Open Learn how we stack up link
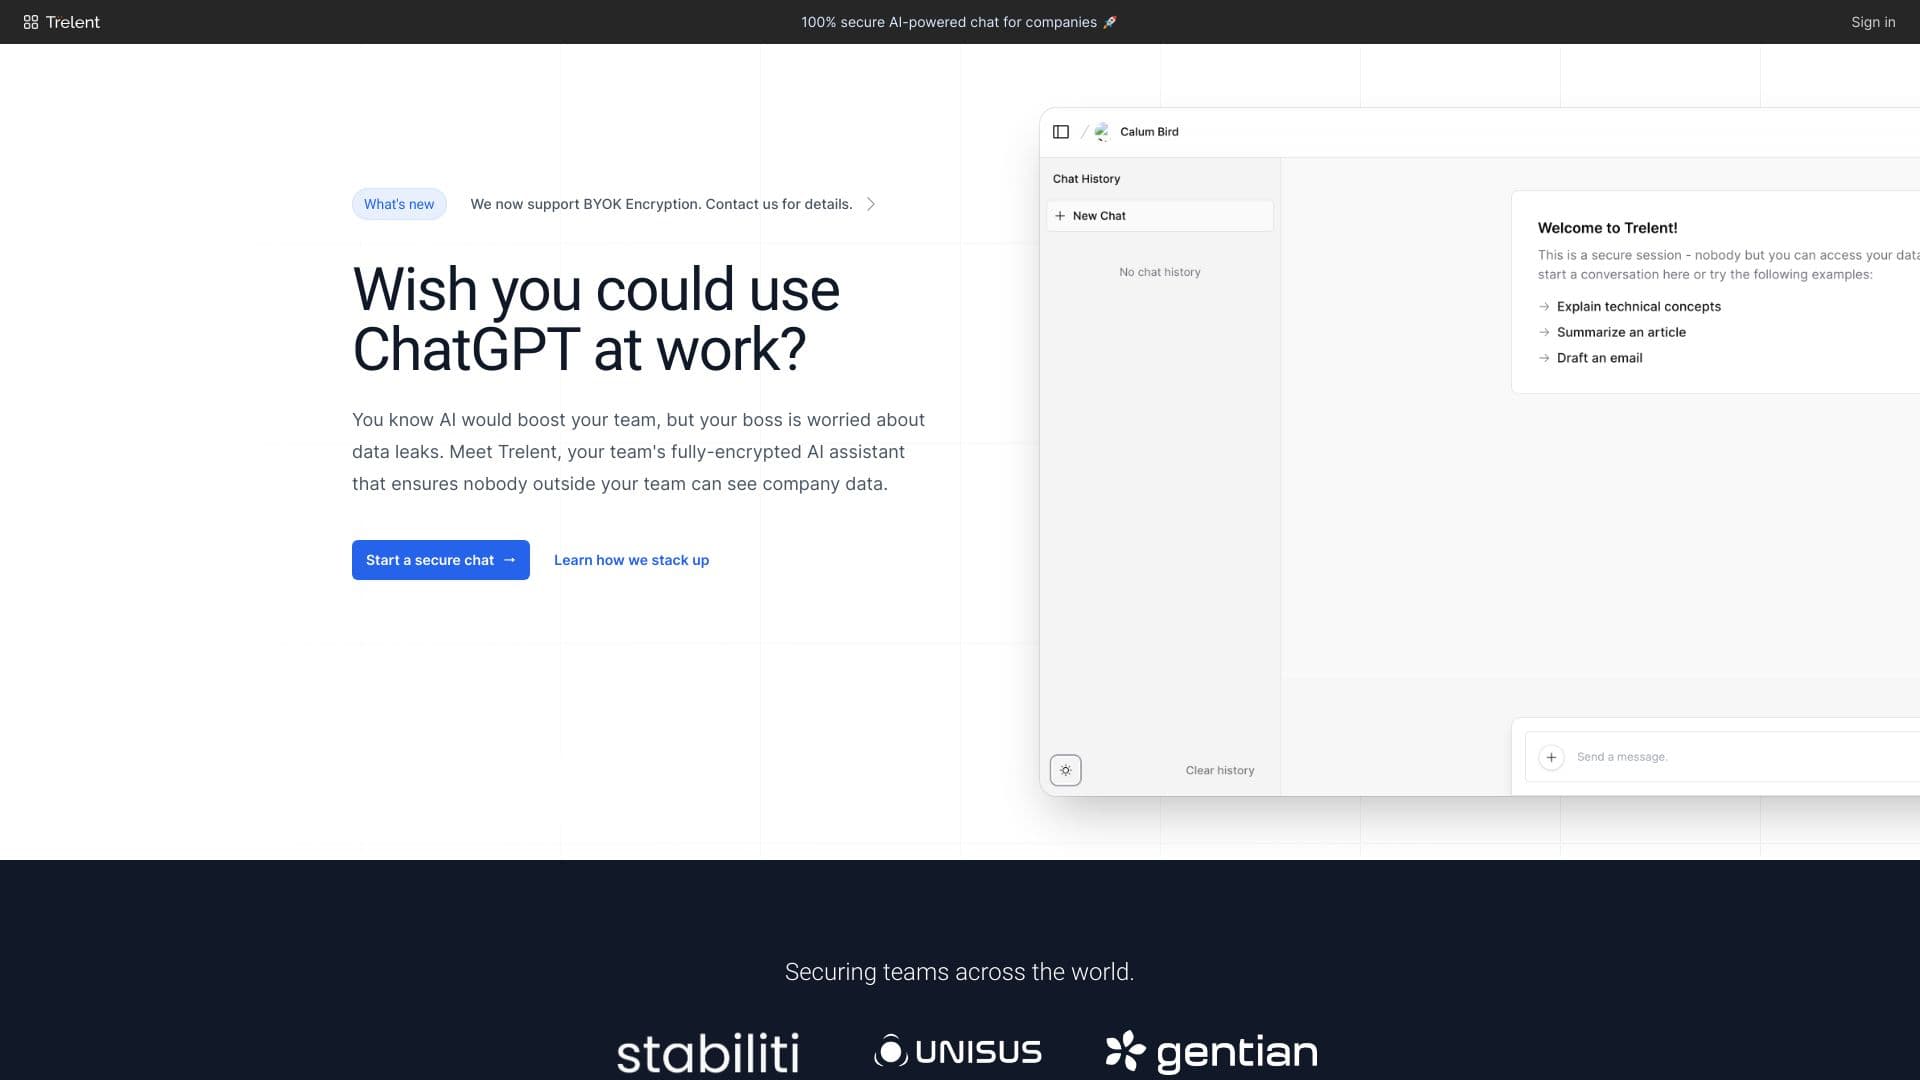 (631, 560)
